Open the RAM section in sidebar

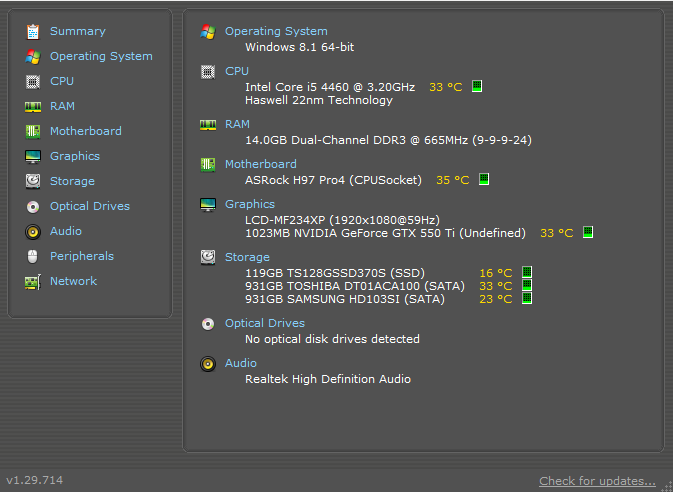point(62,106)
